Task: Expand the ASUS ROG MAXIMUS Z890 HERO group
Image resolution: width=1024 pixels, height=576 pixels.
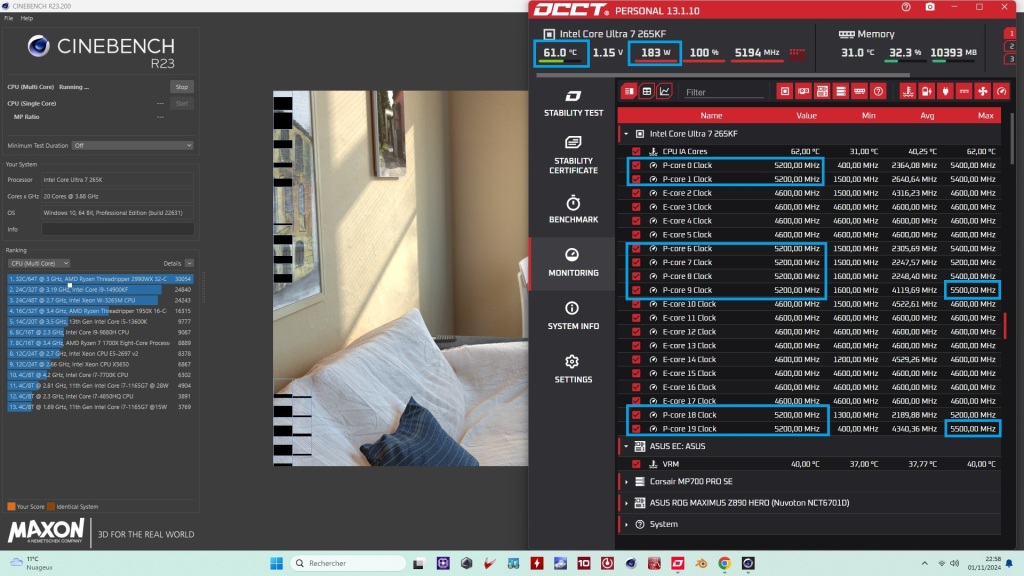Action: (x=626, y=504)
